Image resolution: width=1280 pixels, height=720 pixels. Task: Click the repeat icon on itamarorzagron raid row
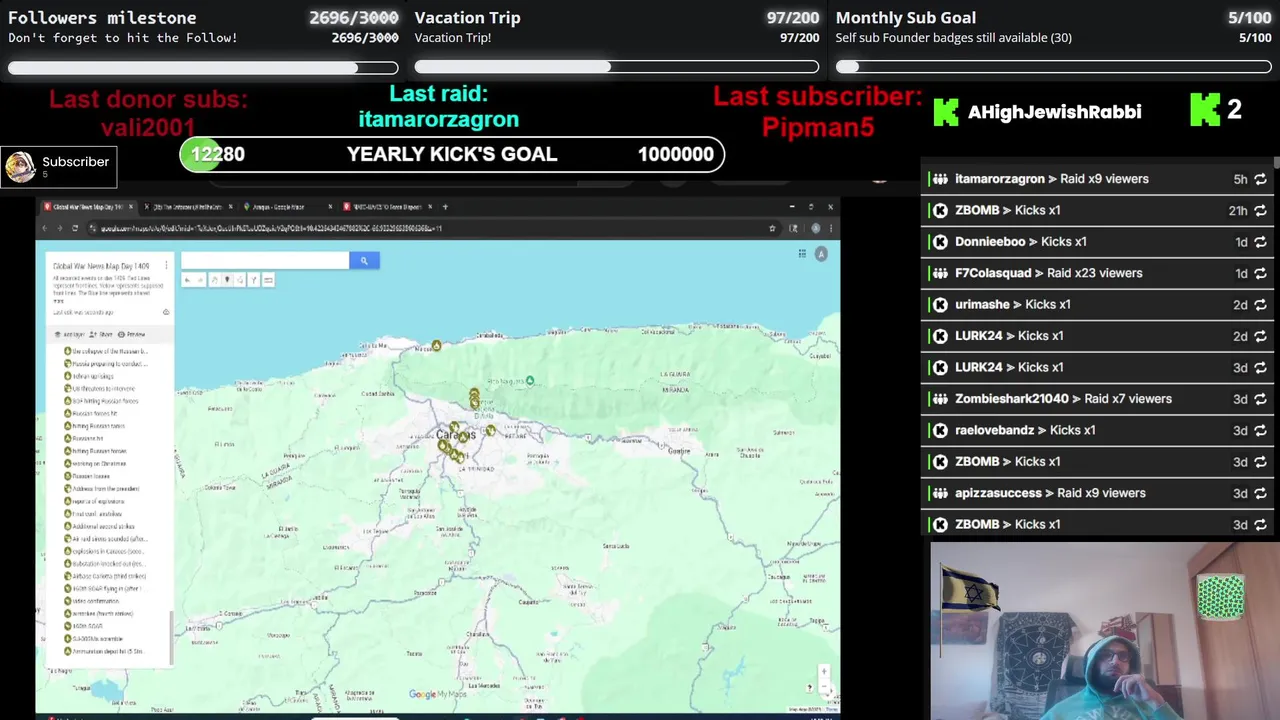1260,179
